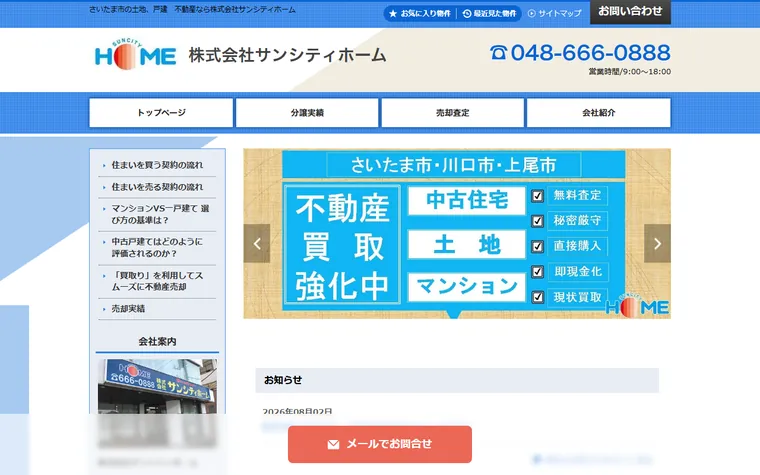Click the 株式会社サンシティホーム title text

287,55
